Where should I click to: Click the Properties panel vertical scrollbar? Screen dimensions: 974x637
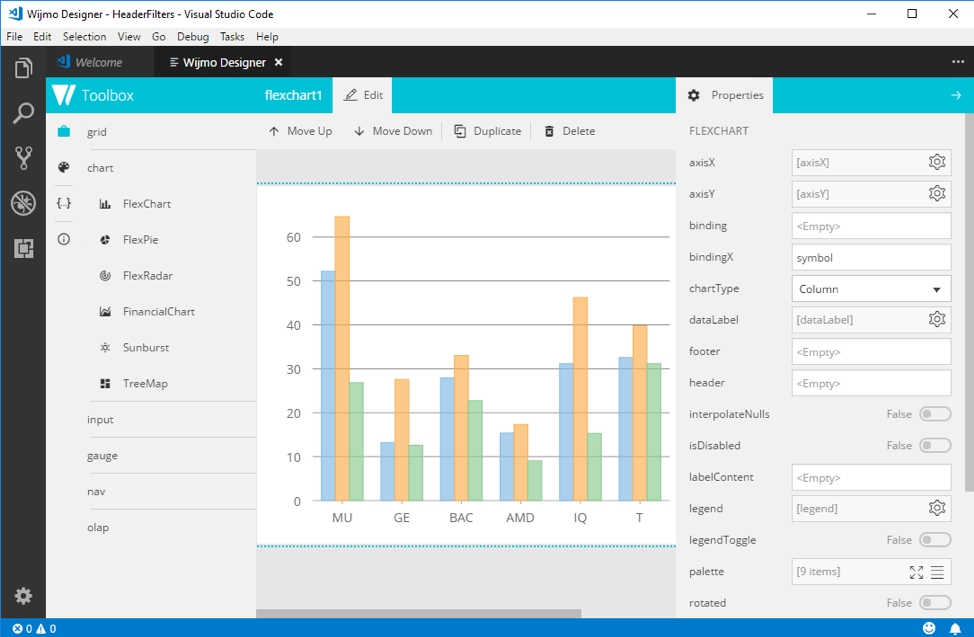(x=969, y=303)
